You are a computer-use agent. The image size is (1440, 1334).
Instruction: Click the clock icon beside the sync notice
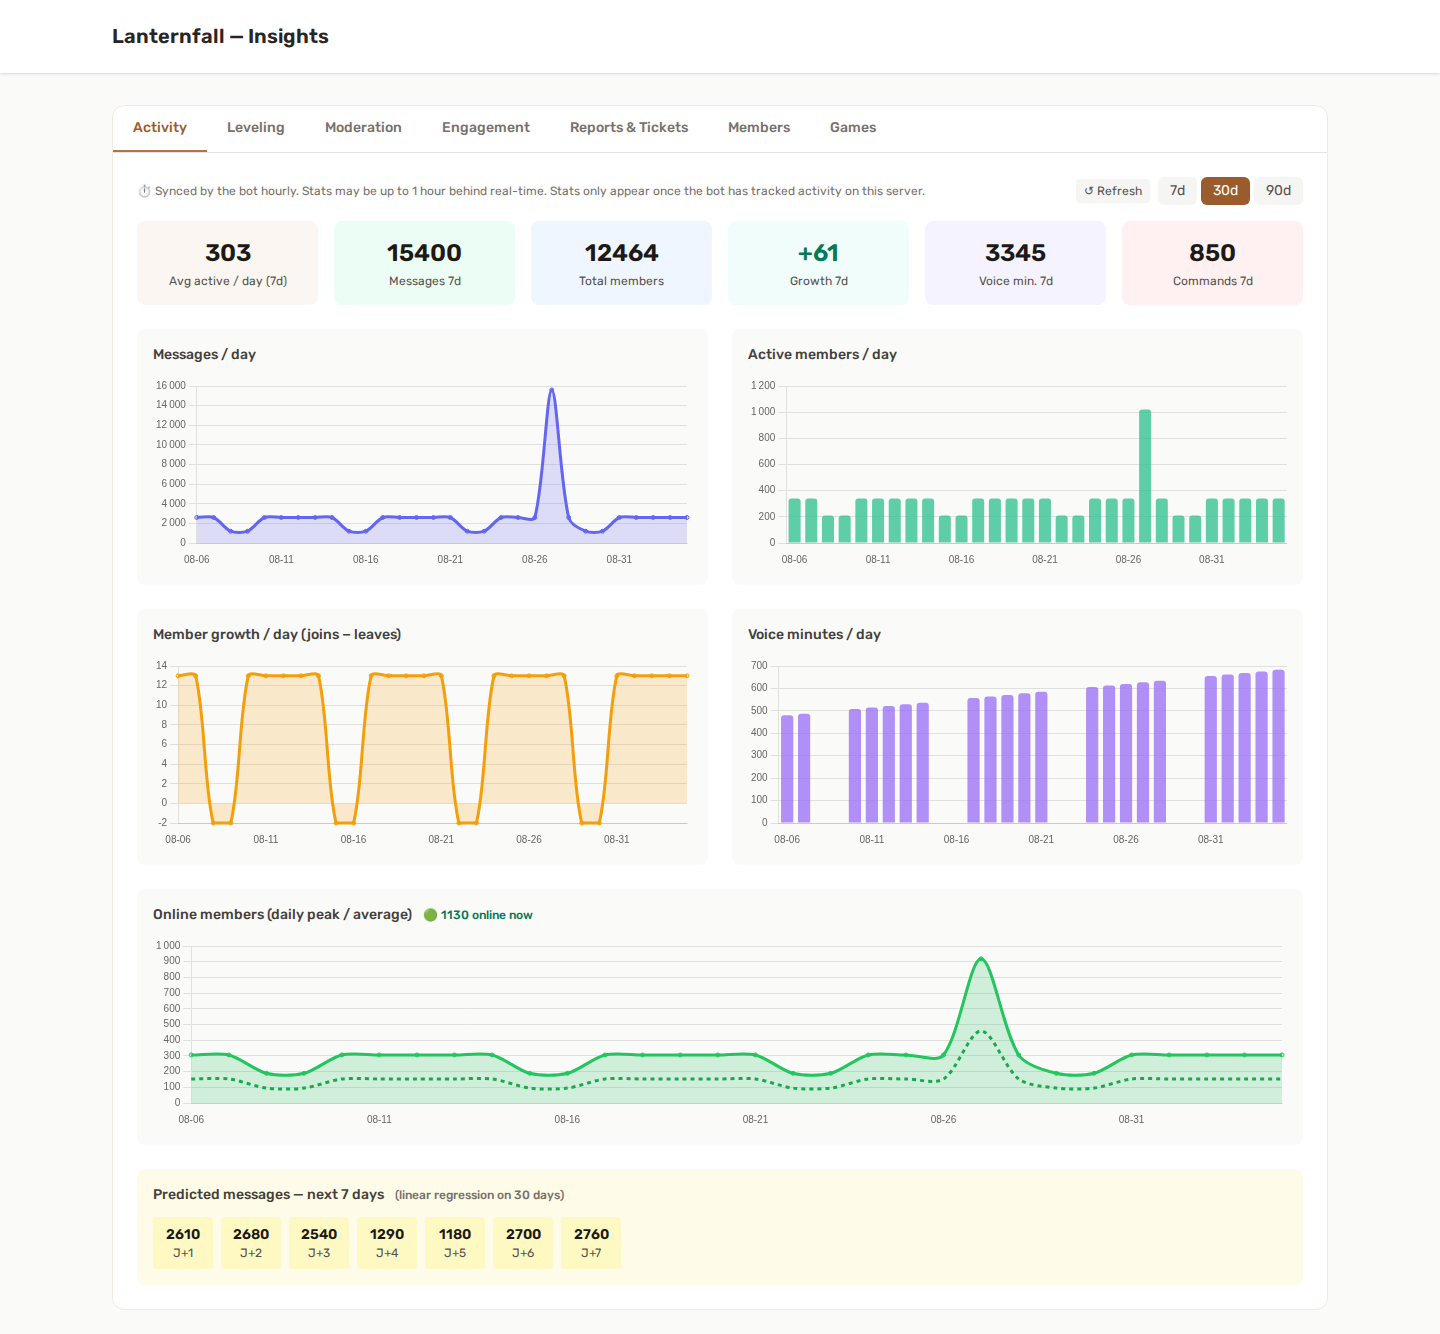coord(144,191)
